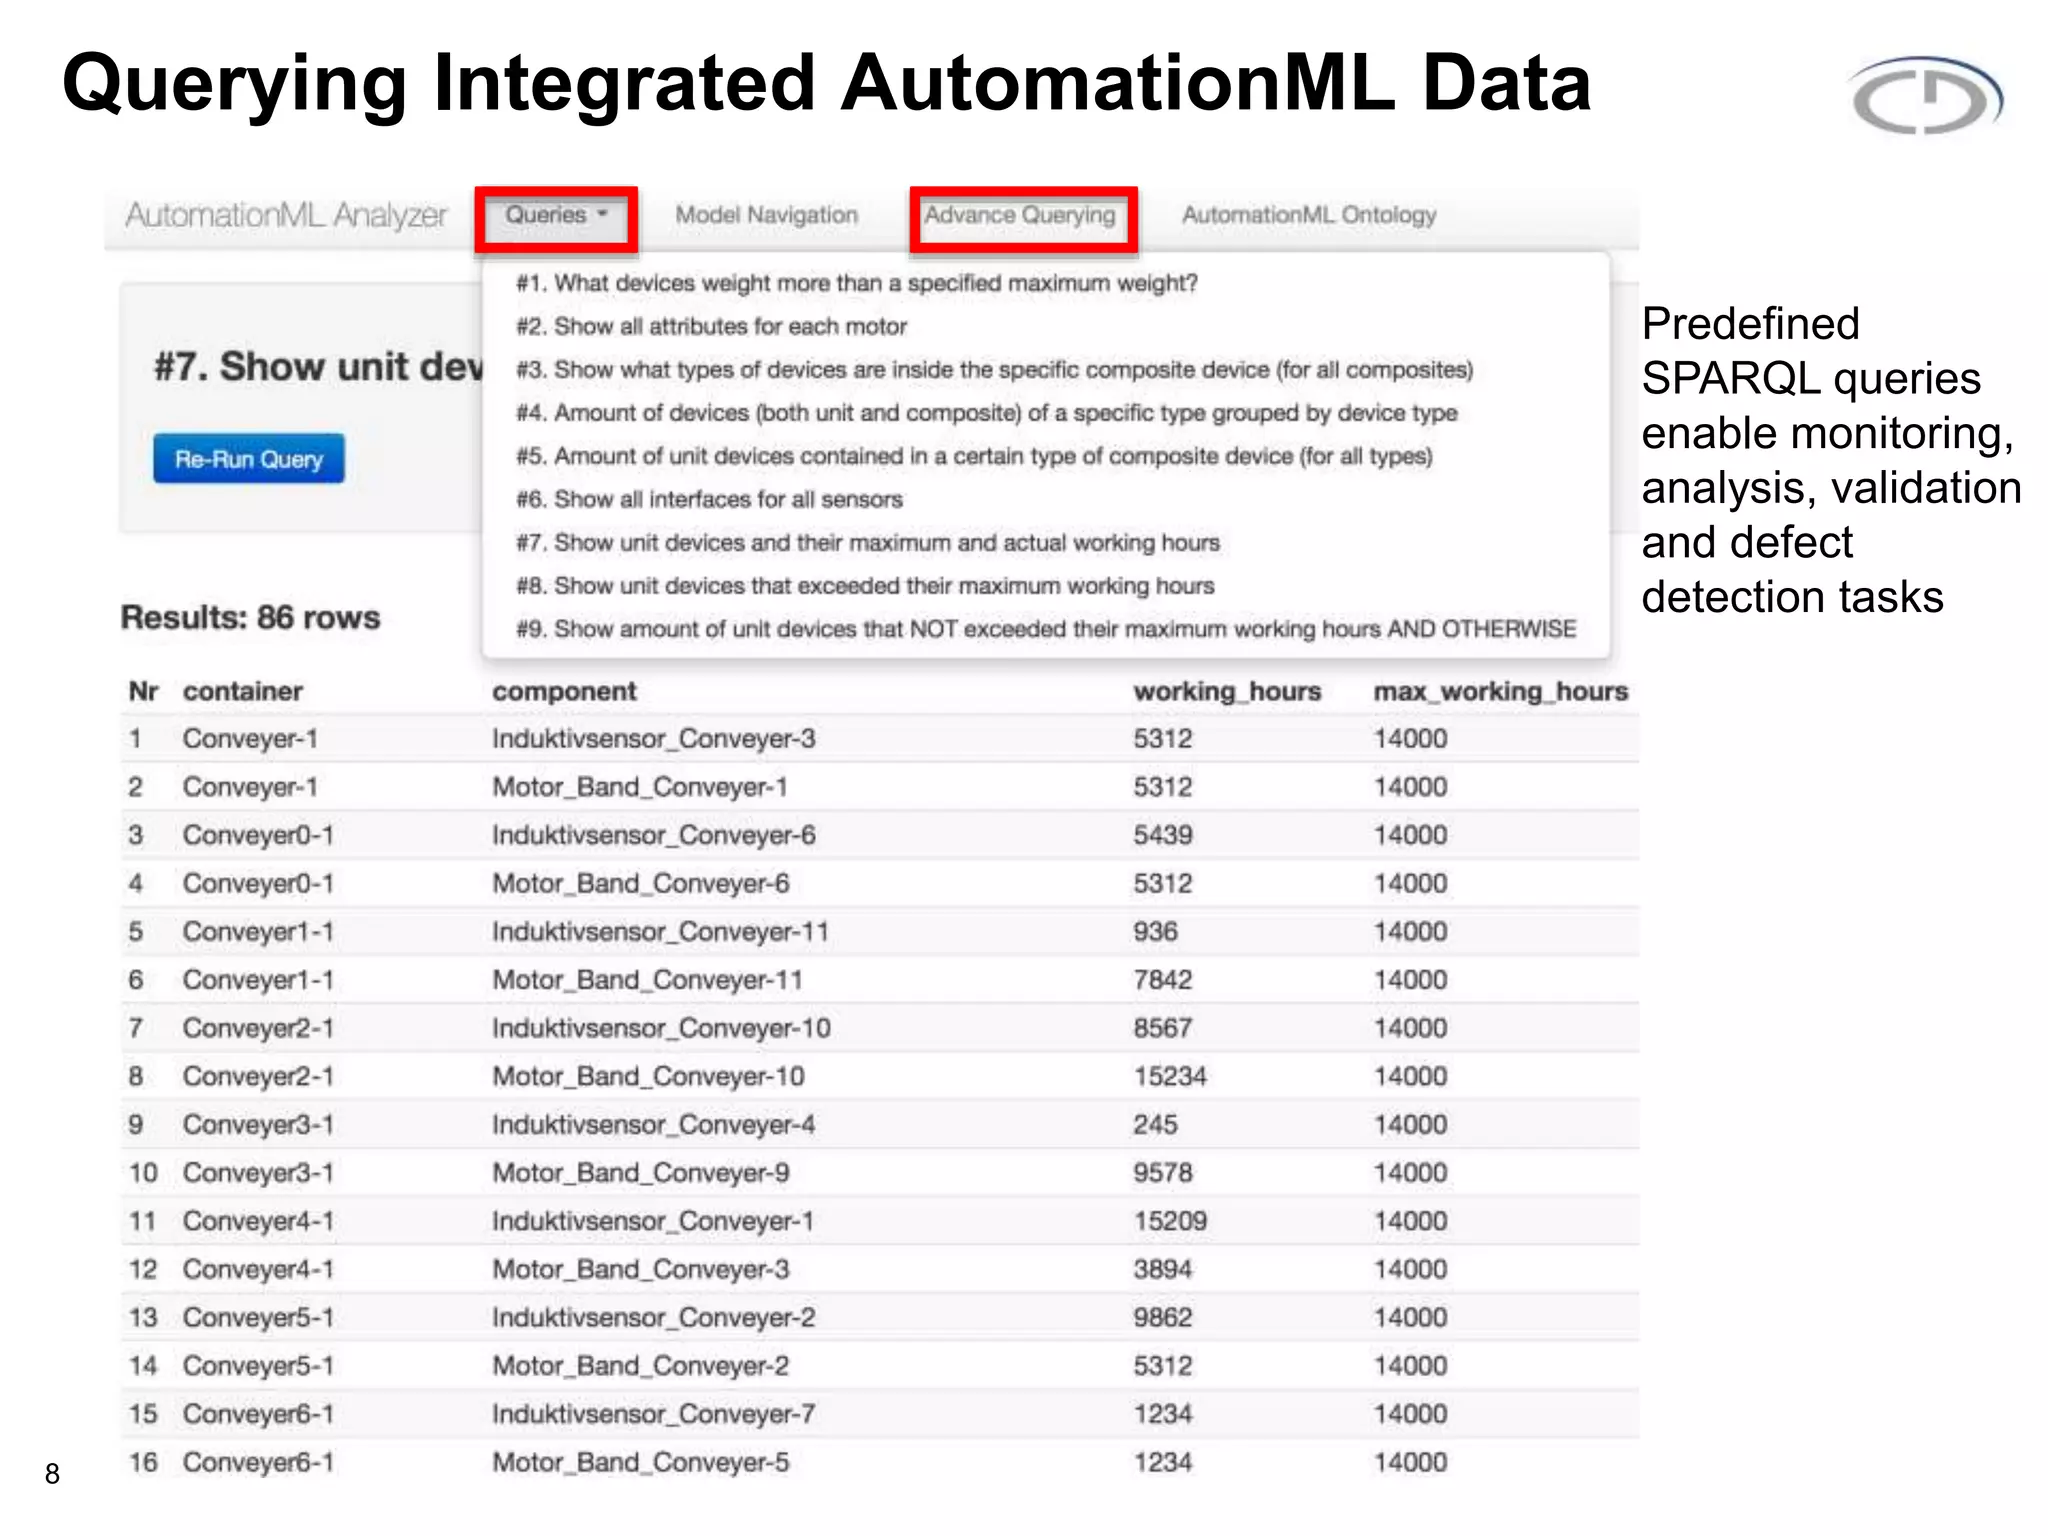Click cell 'Motor_Band_Conveyer-2'
Screen dimensions: 2048x1536
[x=641, y=1366]
